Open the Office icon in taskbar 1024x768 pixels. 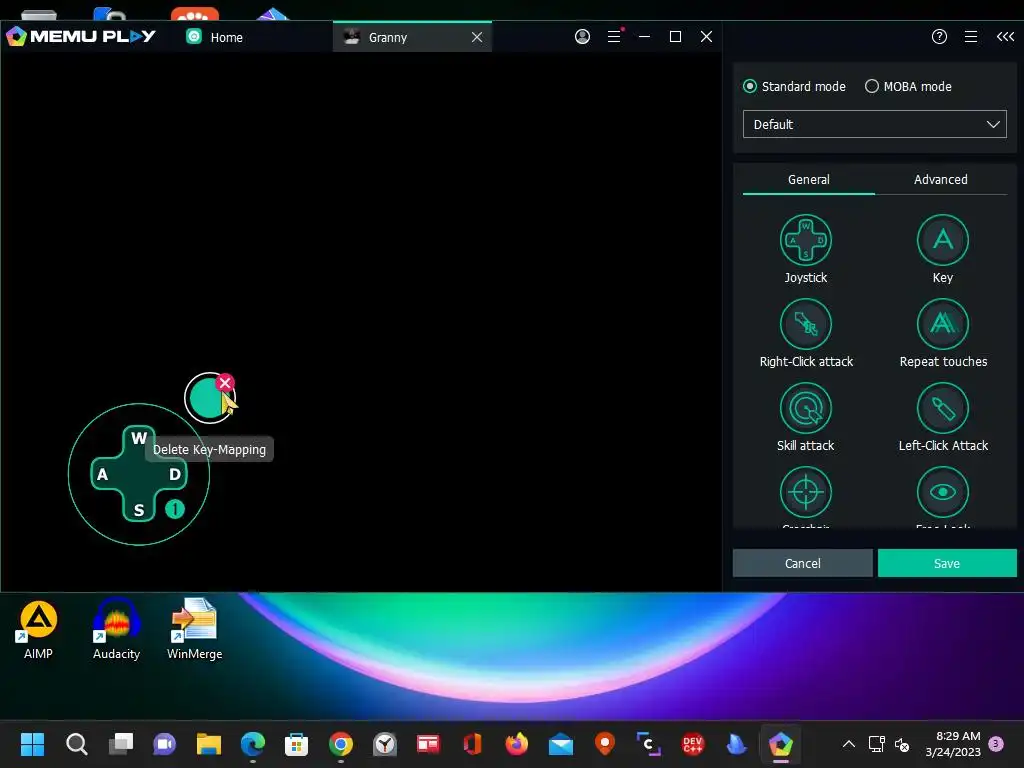(x=472, y=744)
